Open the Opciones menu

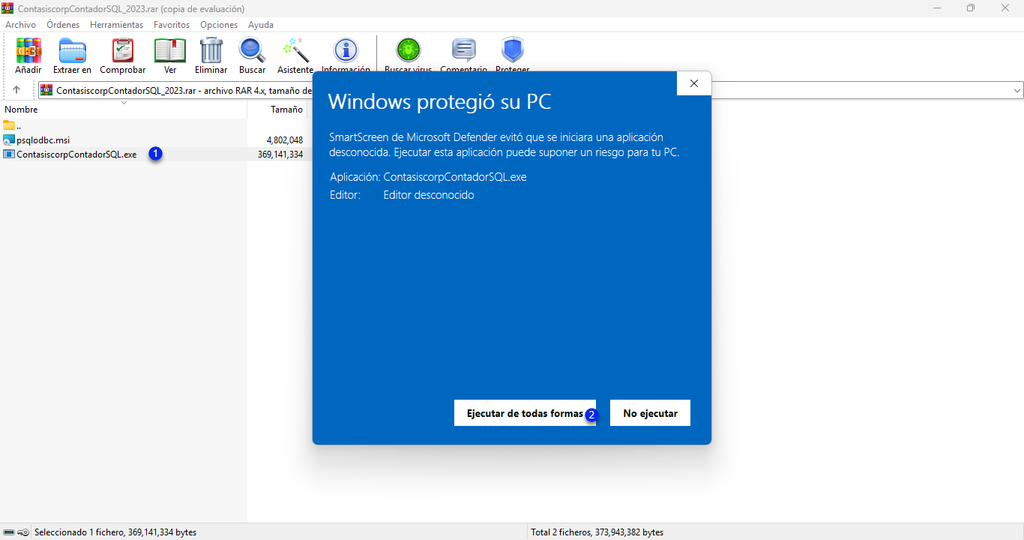[219, 25]
